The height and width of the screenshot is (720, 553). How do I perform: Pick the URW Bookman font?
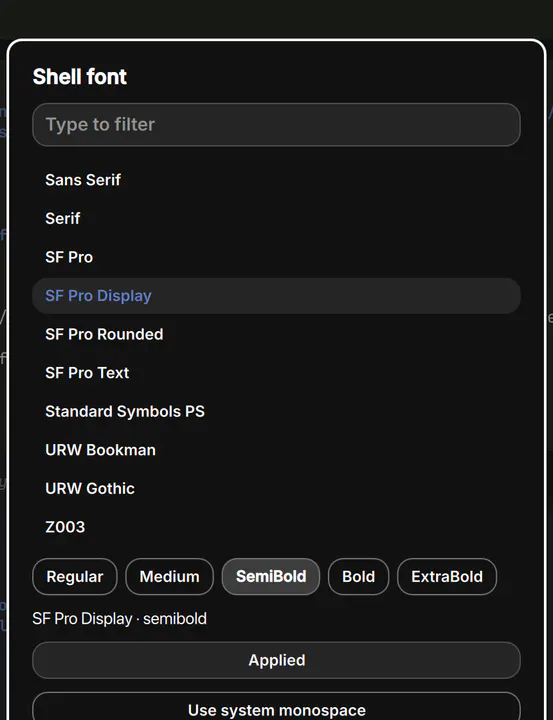[276, 450]
